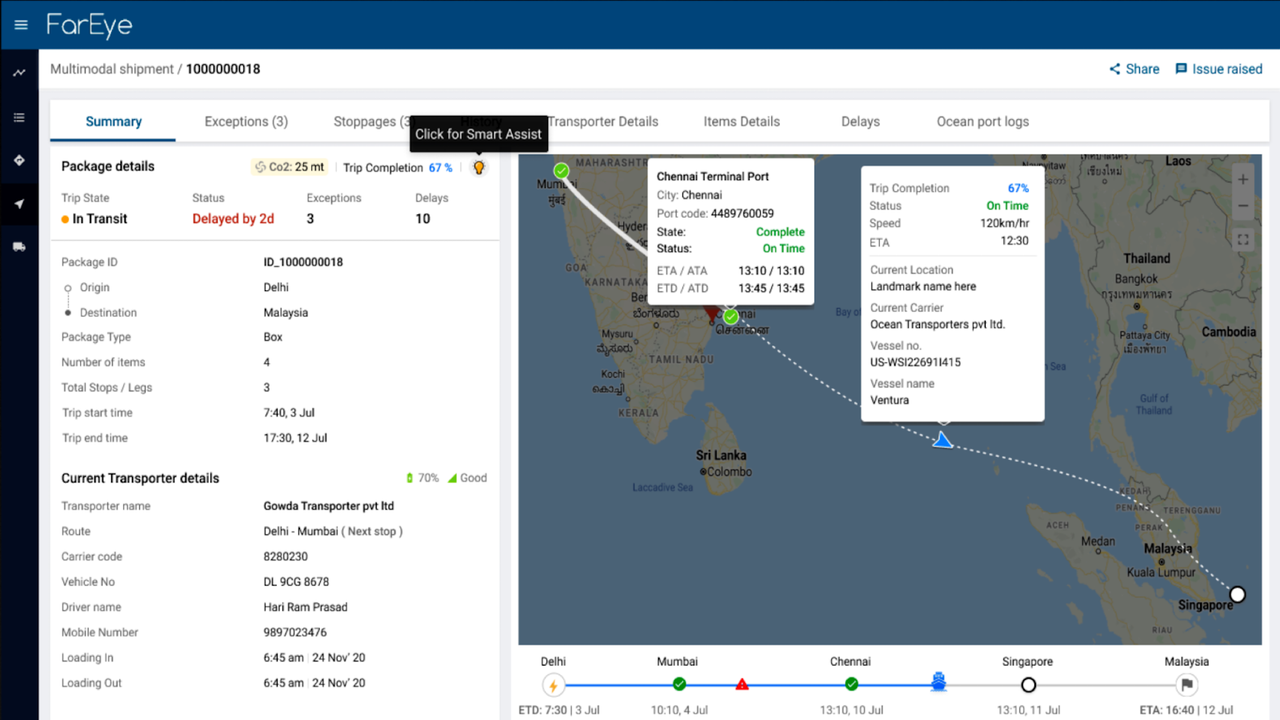Open the list view sidebar icon
The image size is (1280, 720).
(19, 117)
